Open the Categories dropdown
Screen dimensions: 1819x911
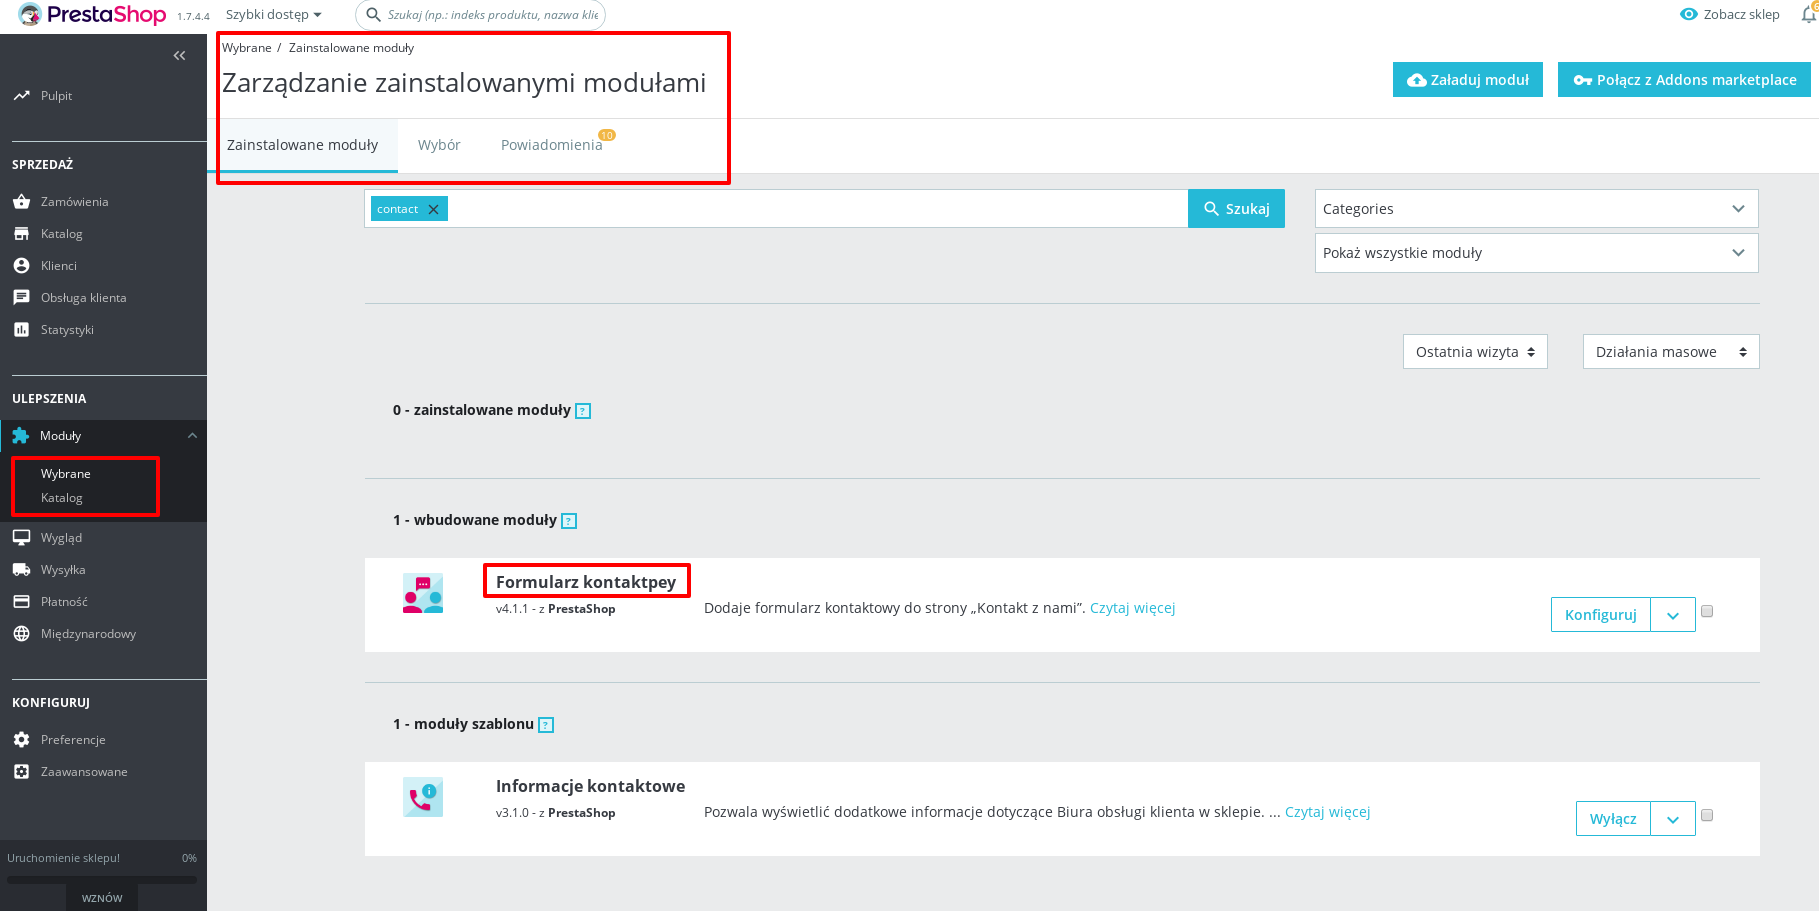[x=1535, y=208]
